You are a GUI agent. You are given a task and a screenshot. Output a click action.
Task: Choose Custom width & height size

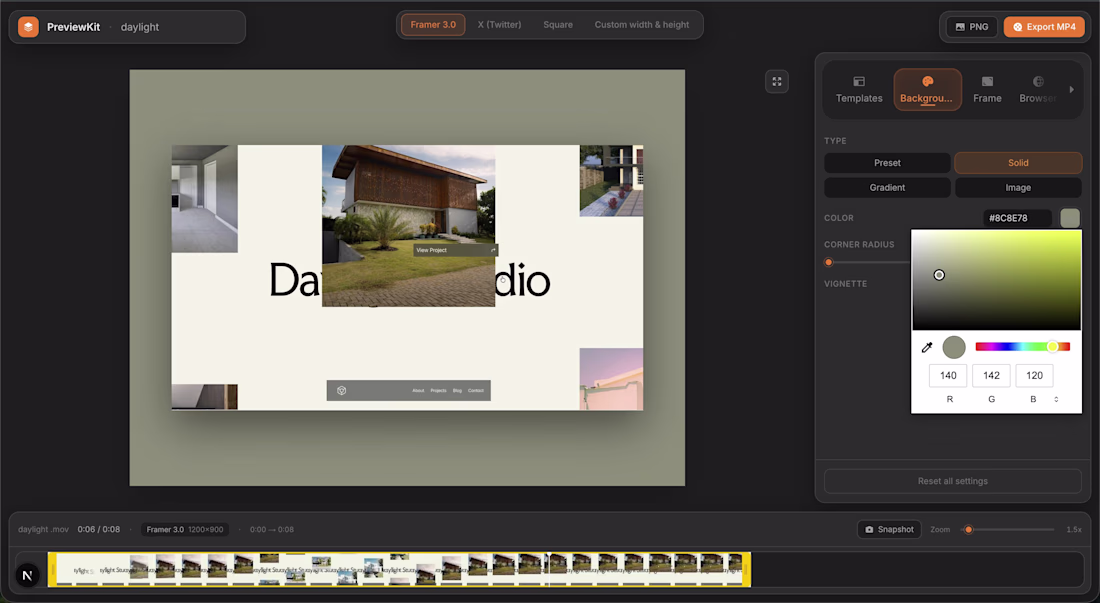click(642, 25)
